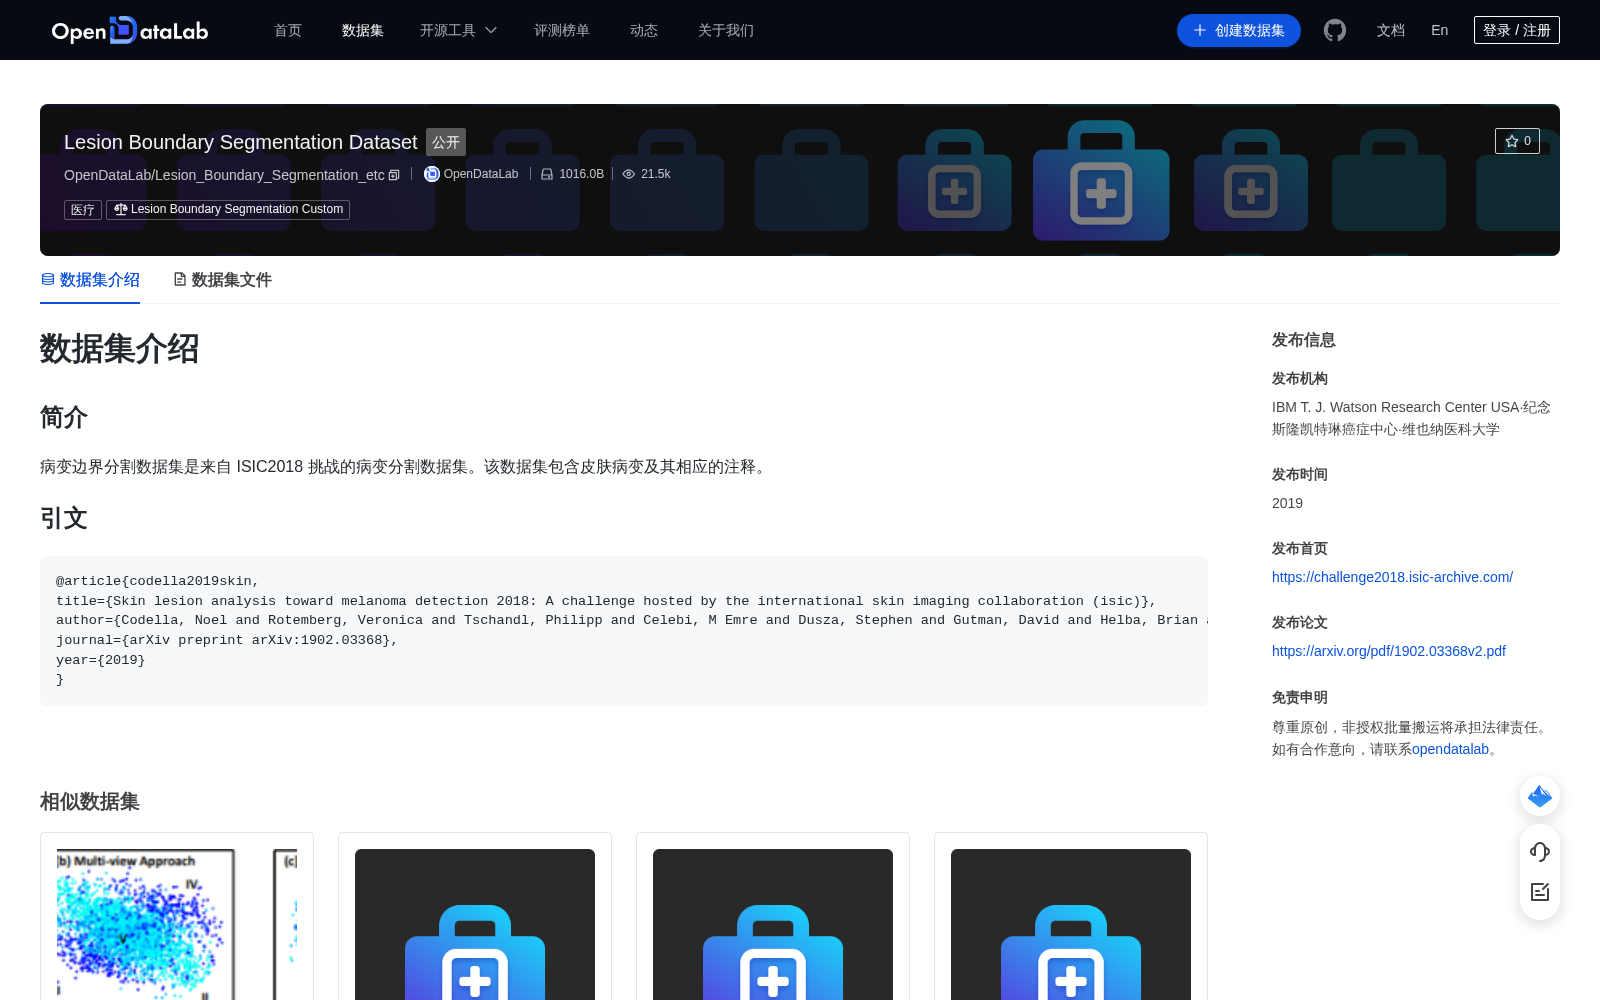Open the feedback note icon
The image size is (1600, 1000).
(1540, 892)
